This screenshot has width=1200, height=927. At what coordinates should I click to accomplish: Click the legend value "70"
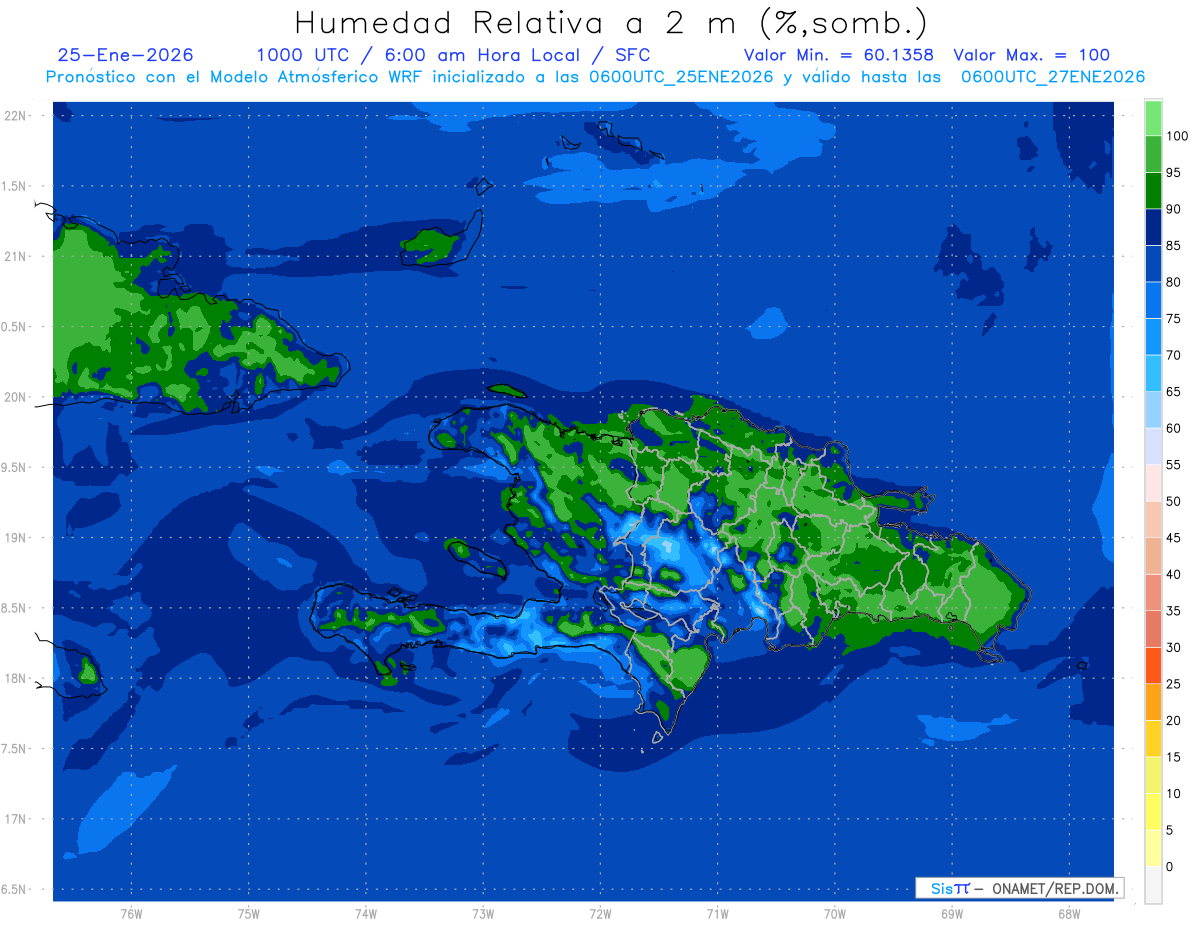coord(1174,355)
